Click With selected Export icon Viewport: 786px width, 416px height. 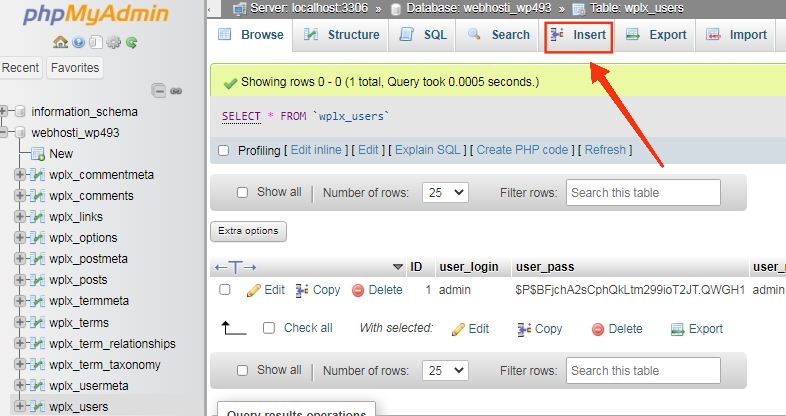(x=678, y=329)
